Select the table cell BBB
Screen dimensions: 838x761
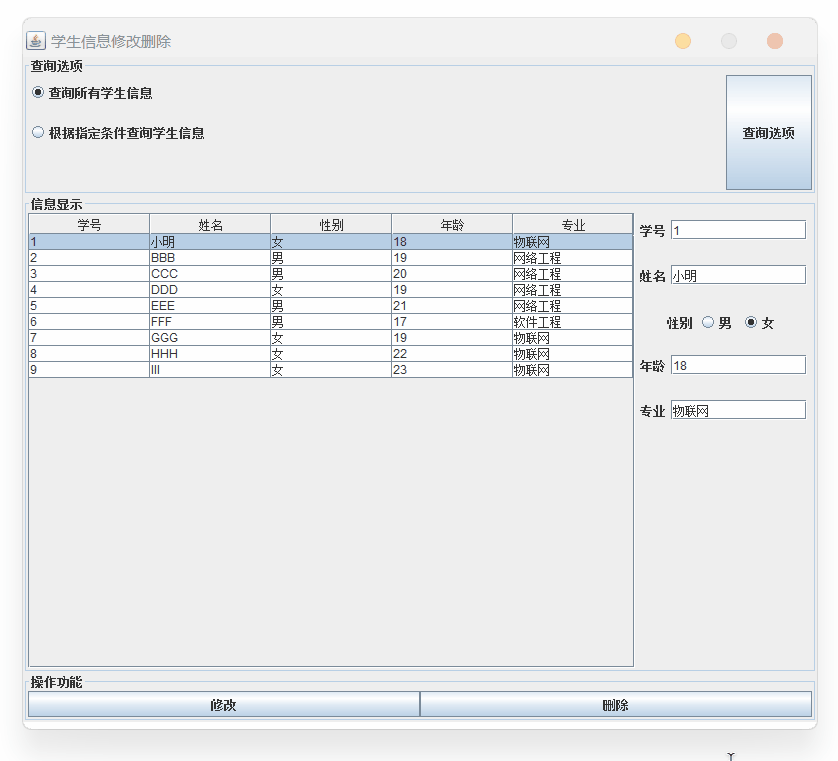coord(210,258)
